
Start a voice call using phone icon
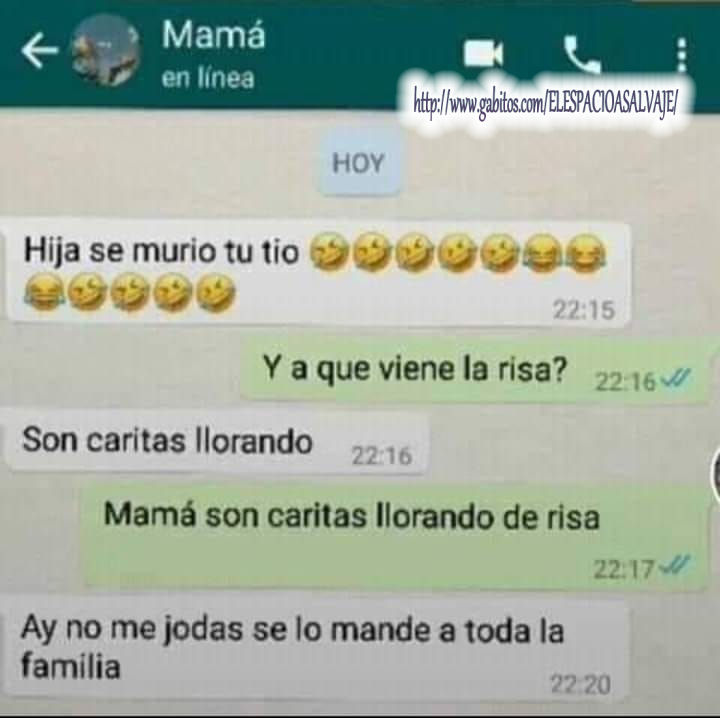(x=582, y=54)
